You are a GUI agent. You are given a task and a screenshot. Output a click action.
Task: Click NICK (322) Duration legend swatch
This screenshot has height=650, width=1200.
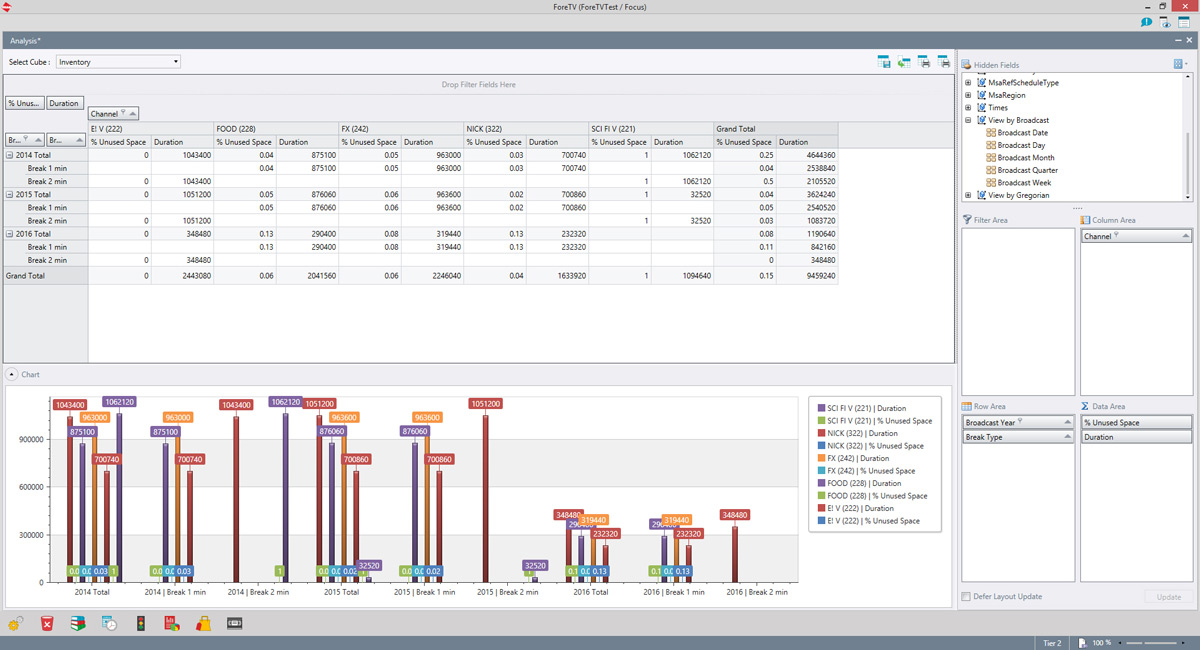(x=821, y=433)
